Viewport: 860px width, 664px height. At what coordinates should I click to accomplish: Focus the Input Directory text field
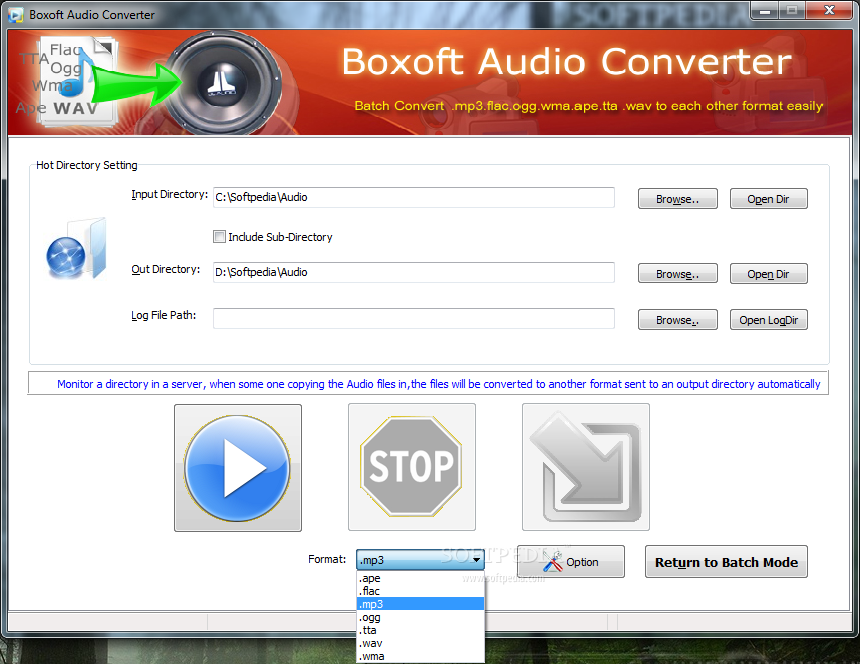coord(414,197)
